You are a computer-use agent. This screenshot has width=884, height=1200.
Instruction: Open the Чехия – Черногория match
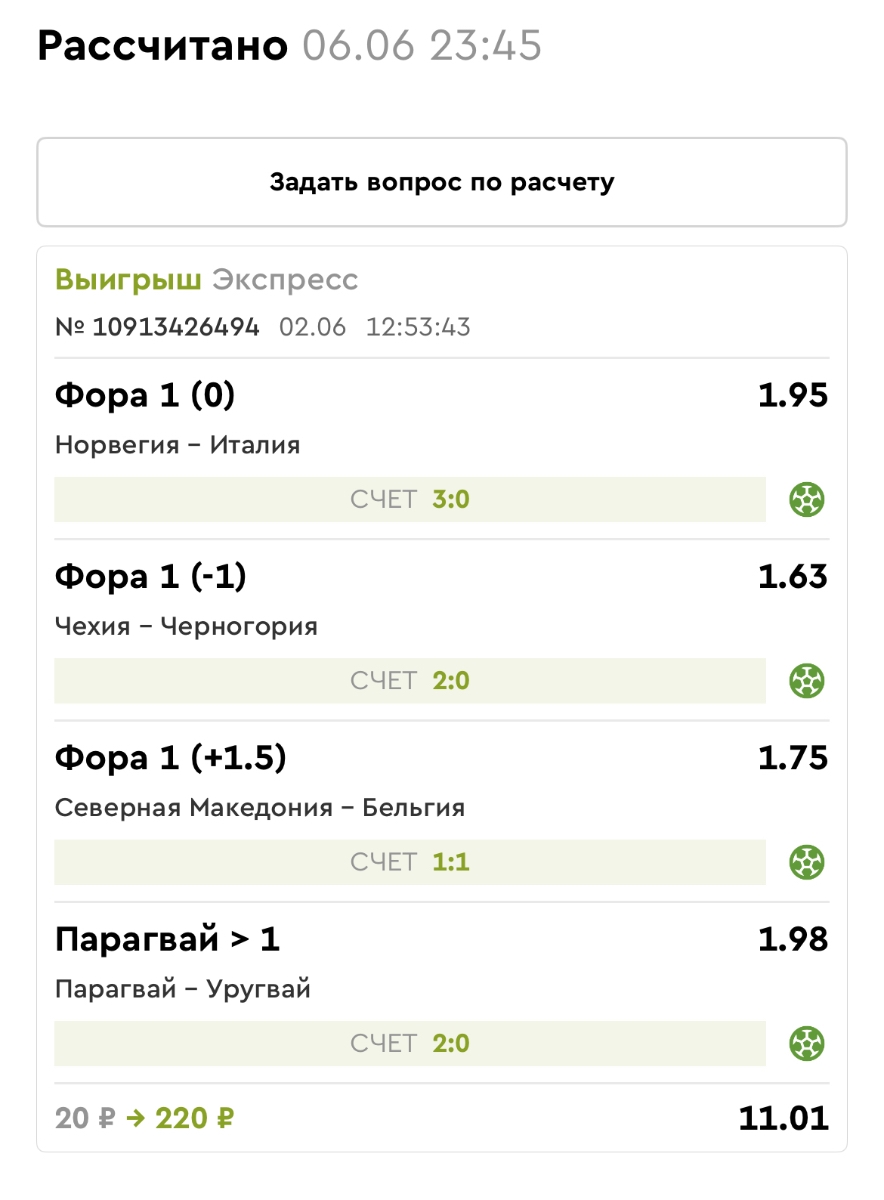coord(186,627)
